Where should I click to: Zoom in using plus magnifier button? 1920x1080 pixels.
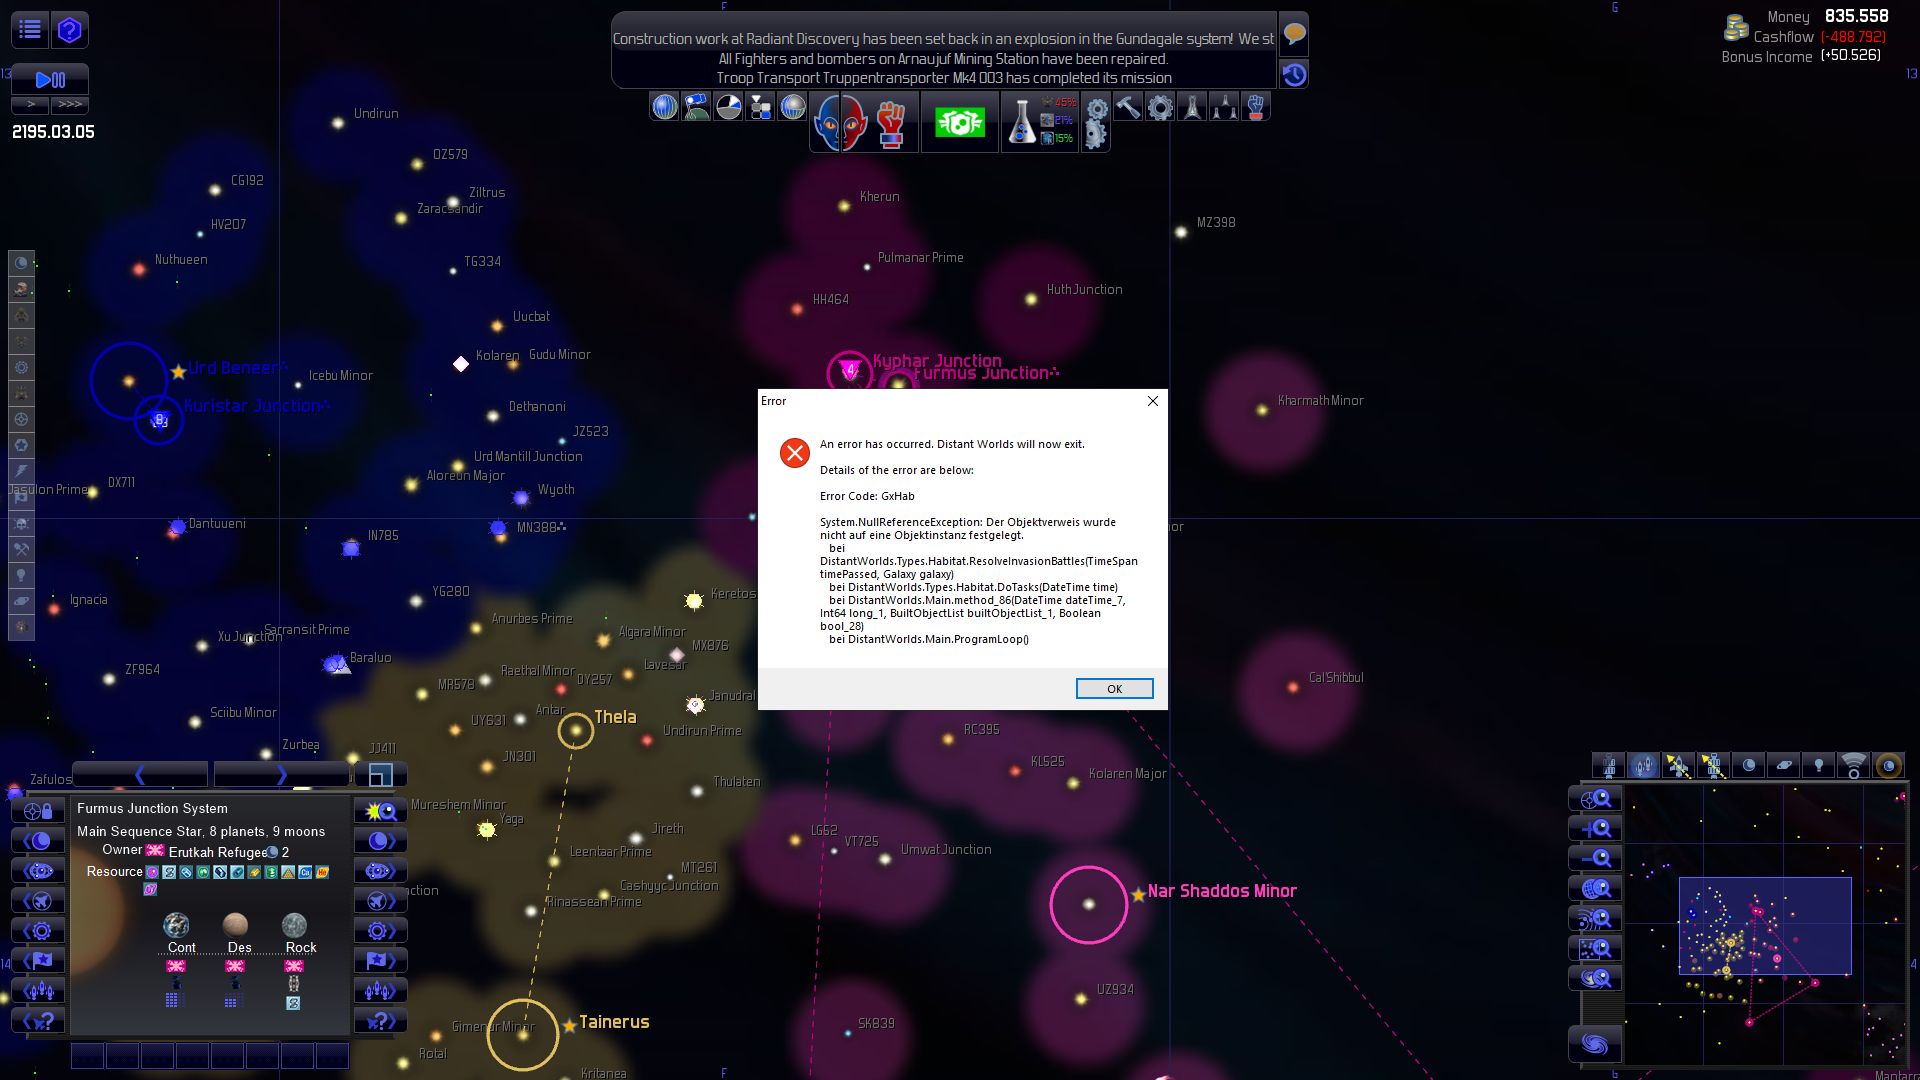point(1595,828)
